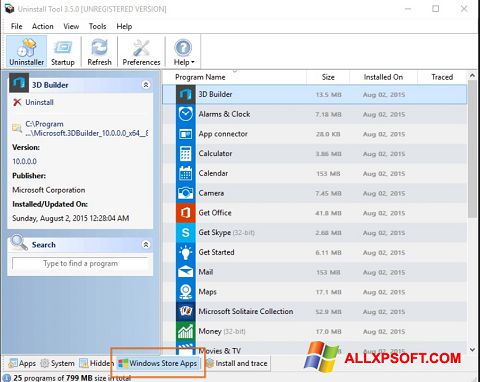Click the status bar info icon

pyautogui.click(x=7, y=378)
